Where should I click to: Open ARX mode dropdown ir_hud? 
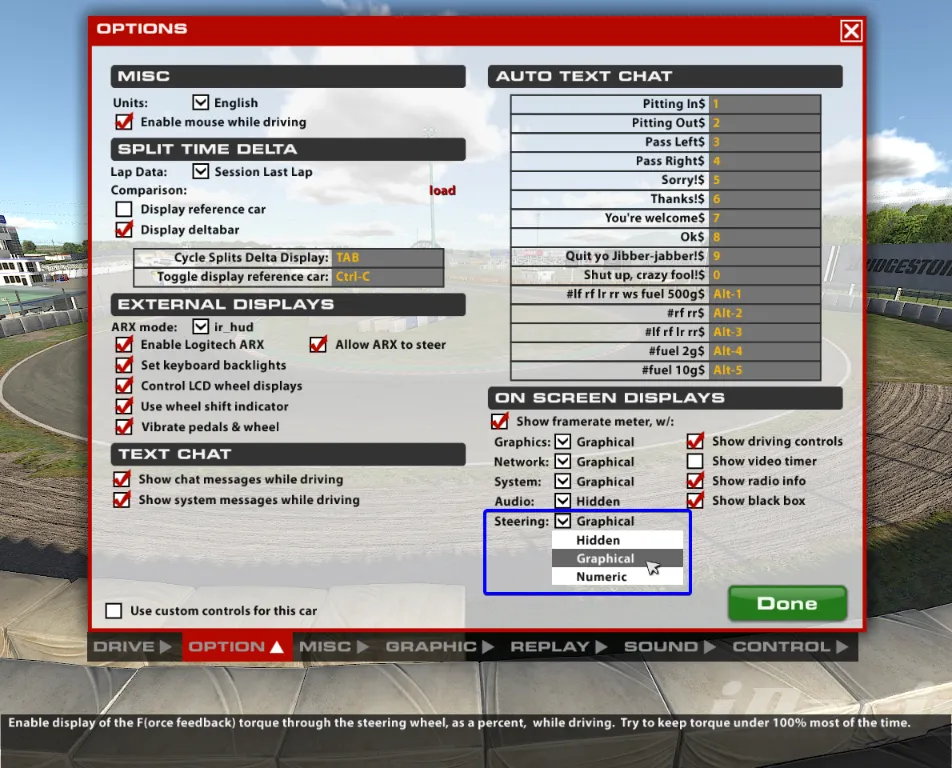point(200,327)
